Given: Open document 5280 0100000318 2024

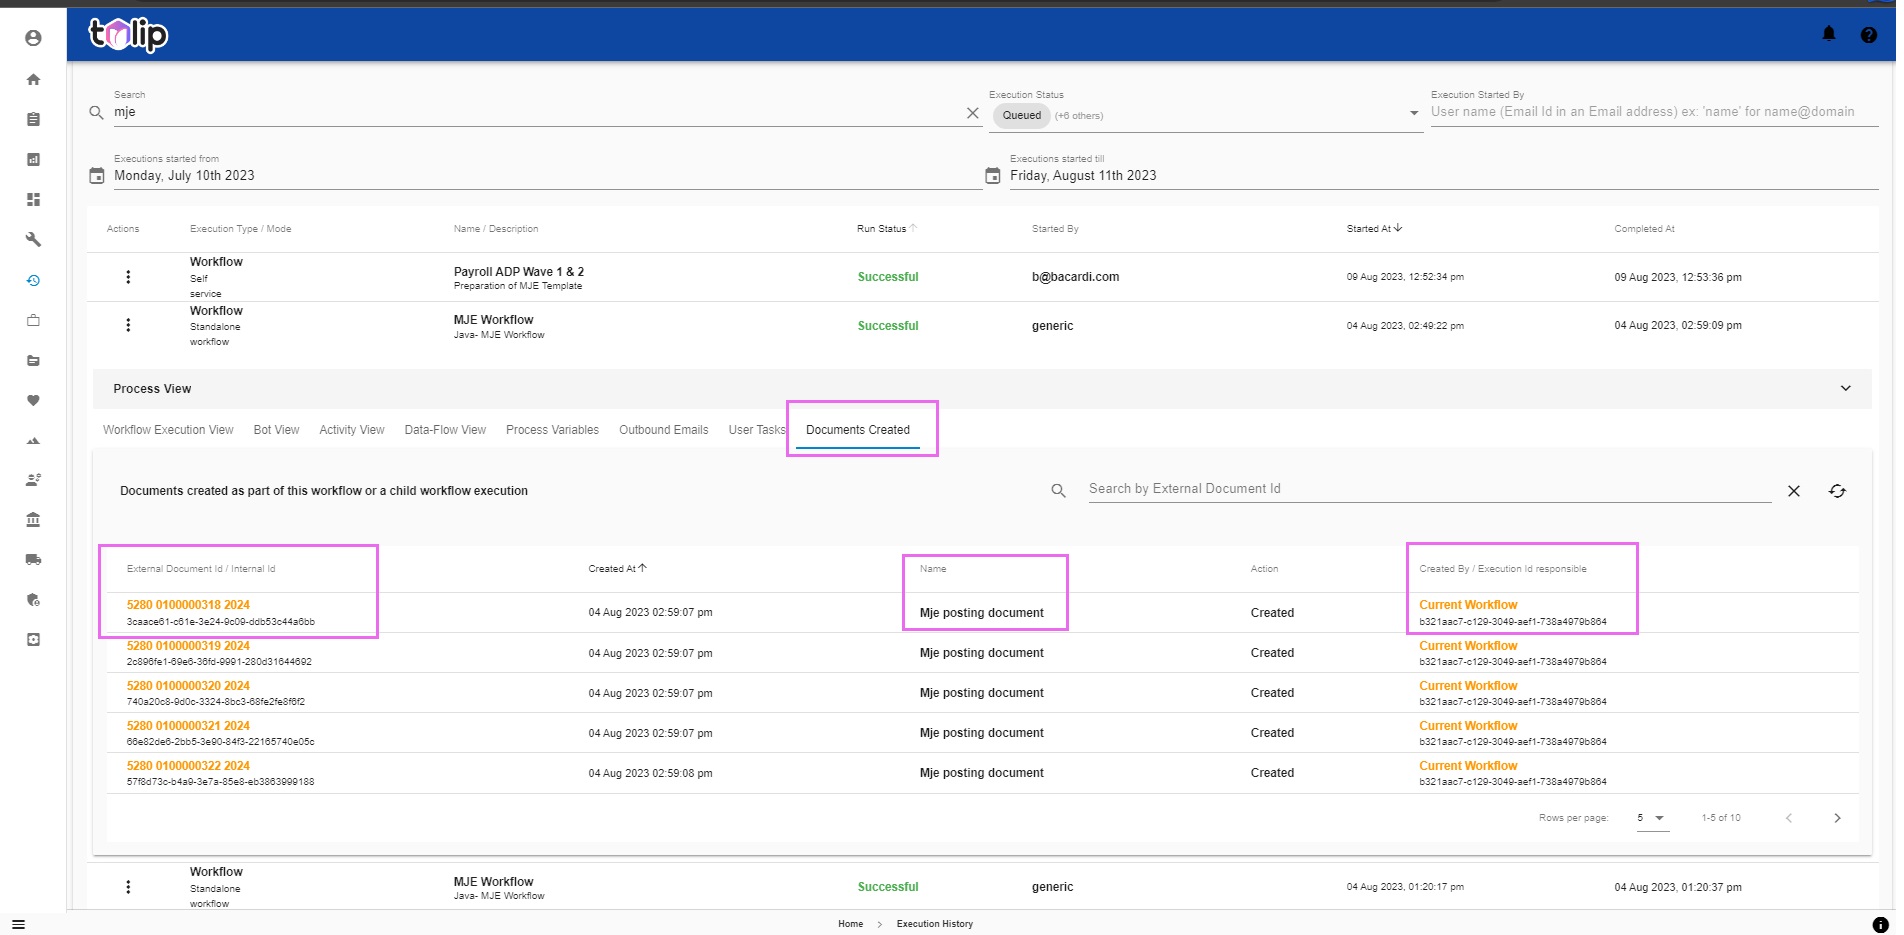Looking at the screenshot, I should click(188, 605).
